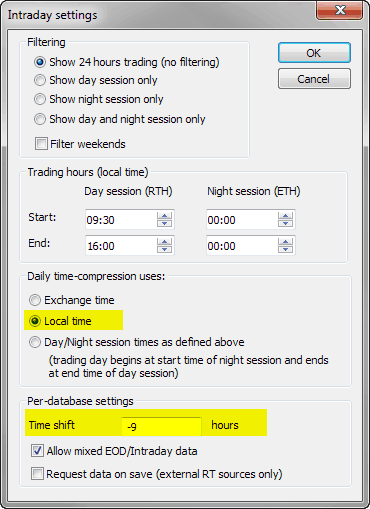Decrease Day session End time with down arrow

click(164, 249)
